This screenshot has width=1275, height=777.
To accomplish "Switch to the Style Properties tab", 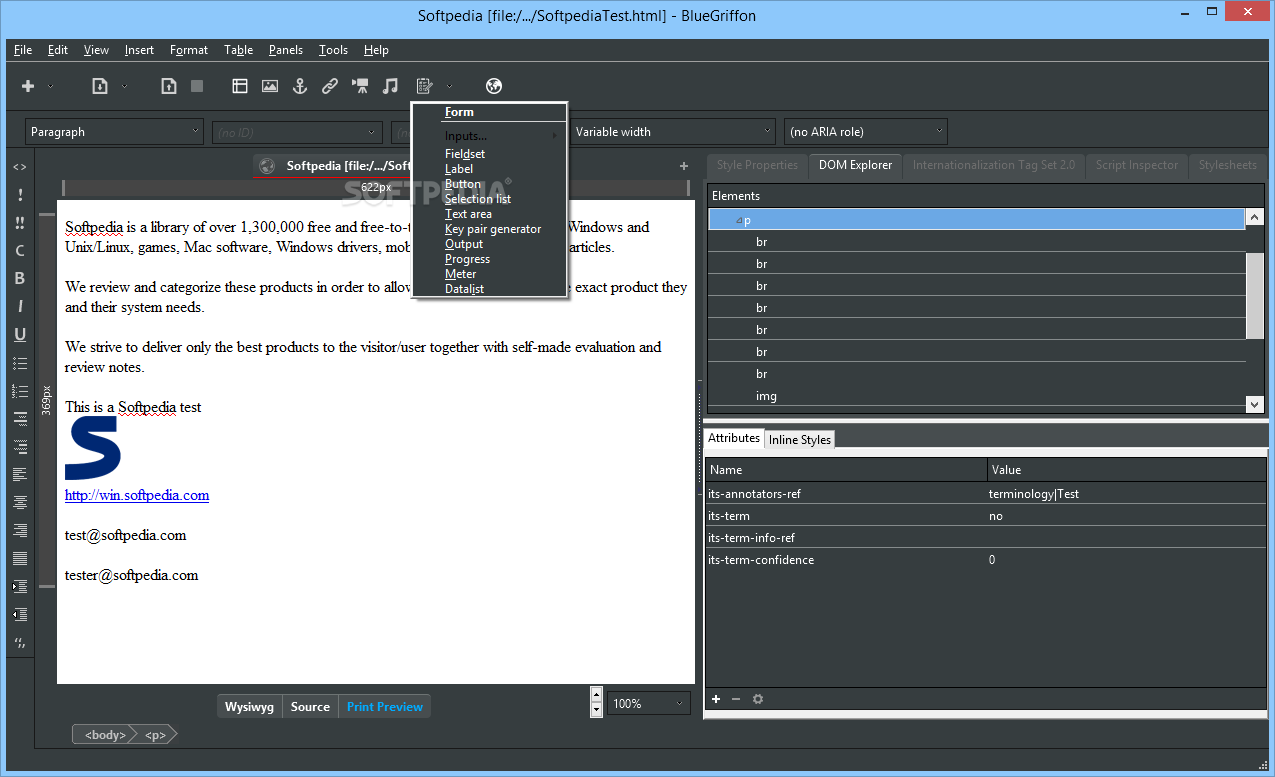I will [x=757, y=165].
